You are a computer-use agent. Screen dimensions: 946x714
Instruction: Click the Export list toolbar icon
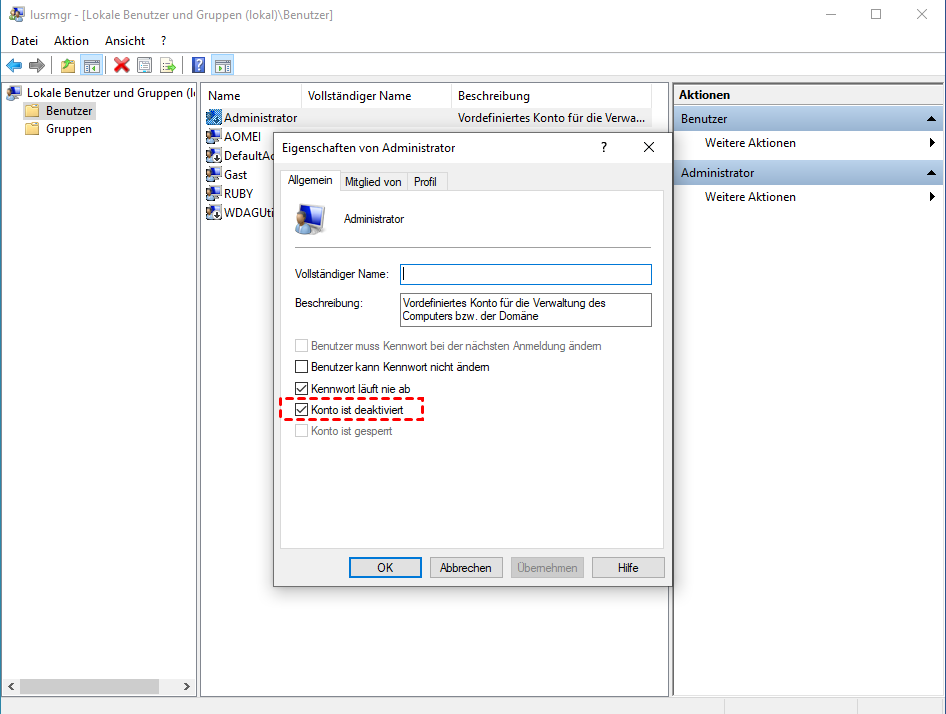[168, 65]
